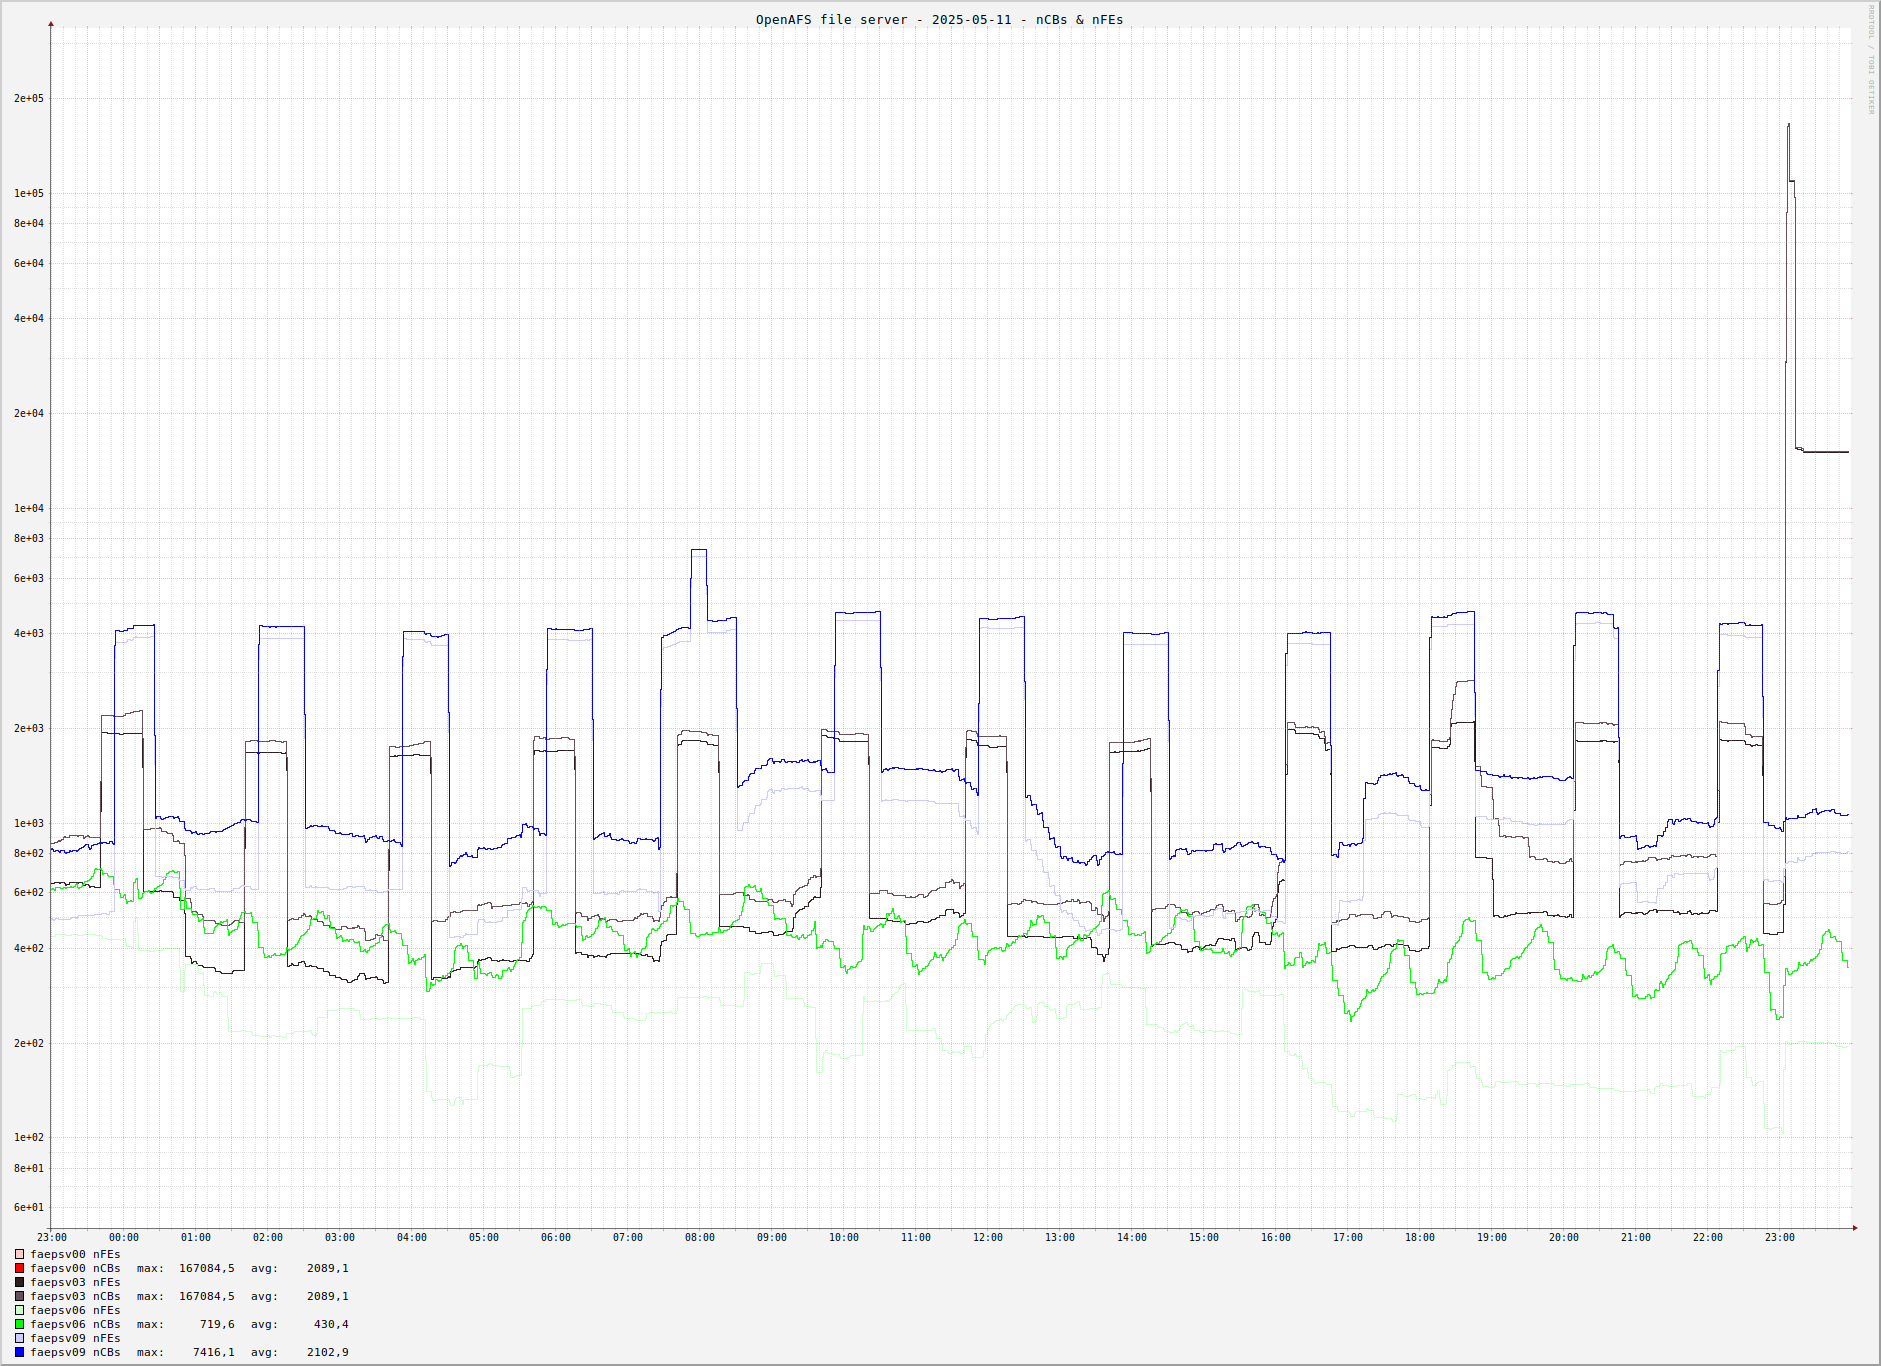Select the 'faepsv06 nCBs' legend label

[75, 1324]
